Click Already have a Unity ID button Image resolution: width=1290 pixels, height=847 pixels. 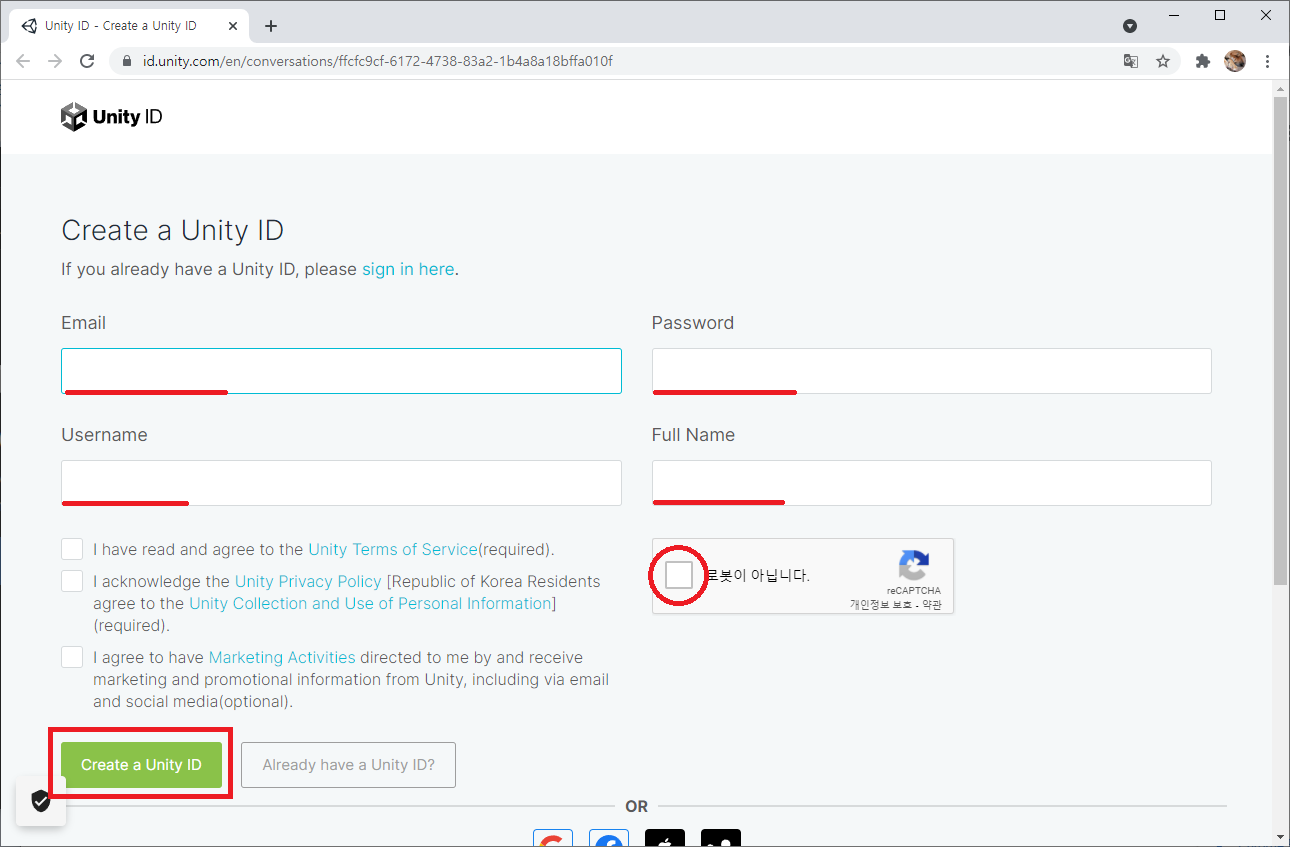[x=348, y=765]
